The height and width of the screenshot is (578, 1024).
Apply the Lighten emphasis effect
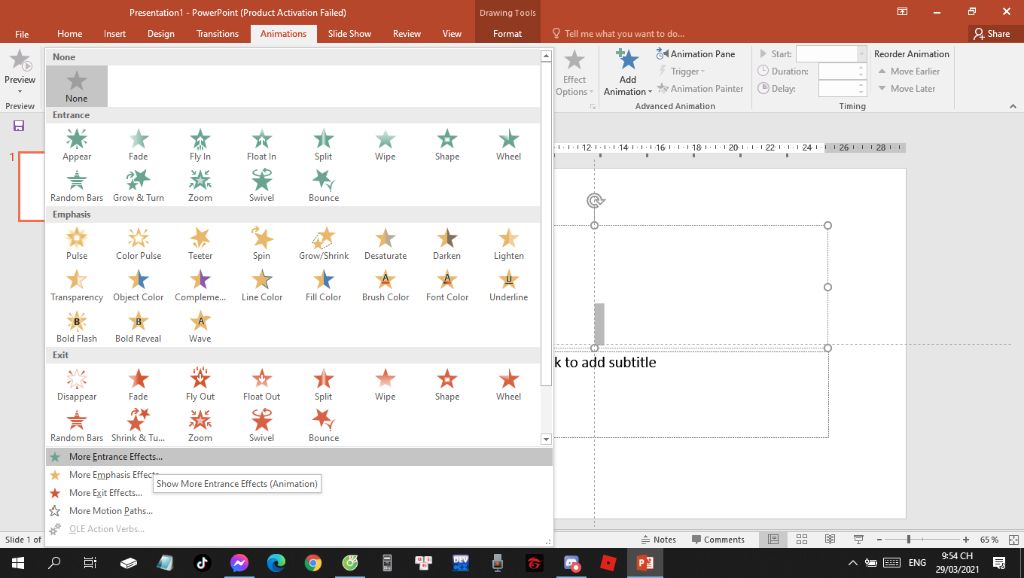click(508, 244)
